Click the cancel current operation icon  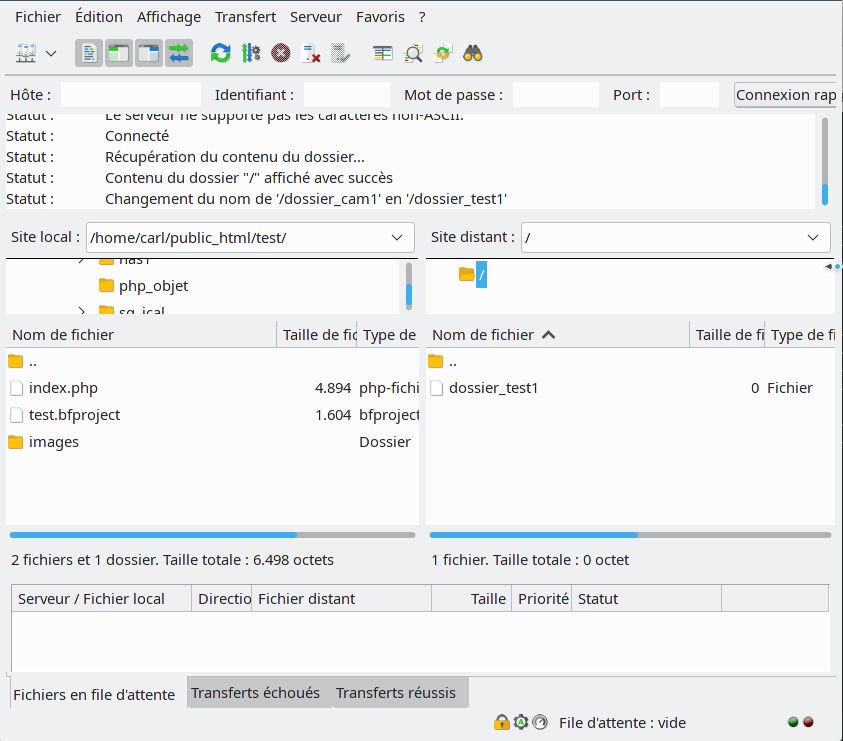pyautogui.click(x=281, y=53)
